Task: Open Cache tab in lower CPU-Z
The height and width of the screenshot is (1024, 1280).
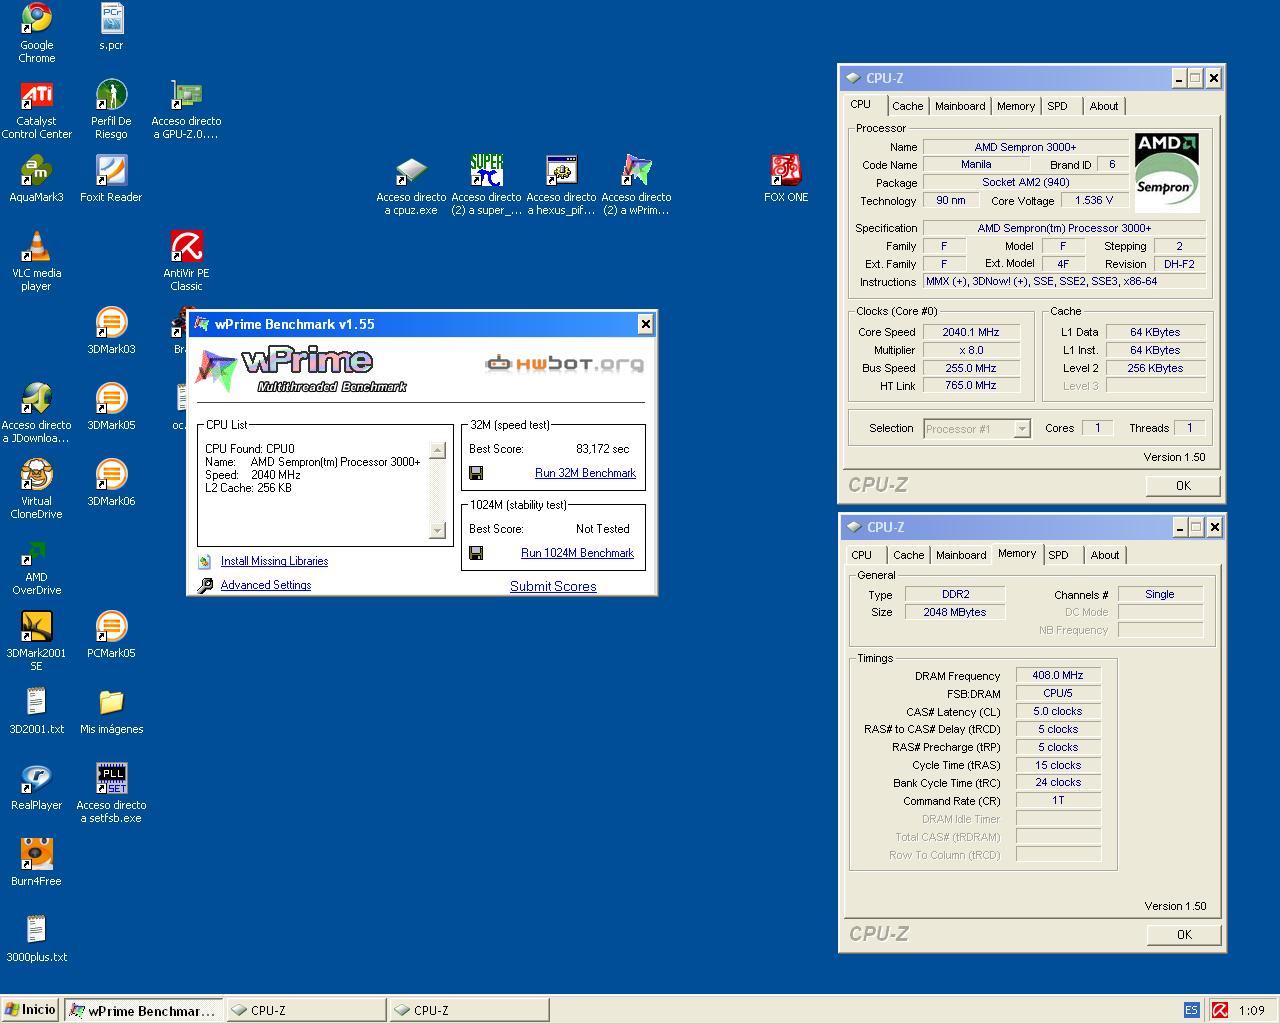Action: coord(909,555)
